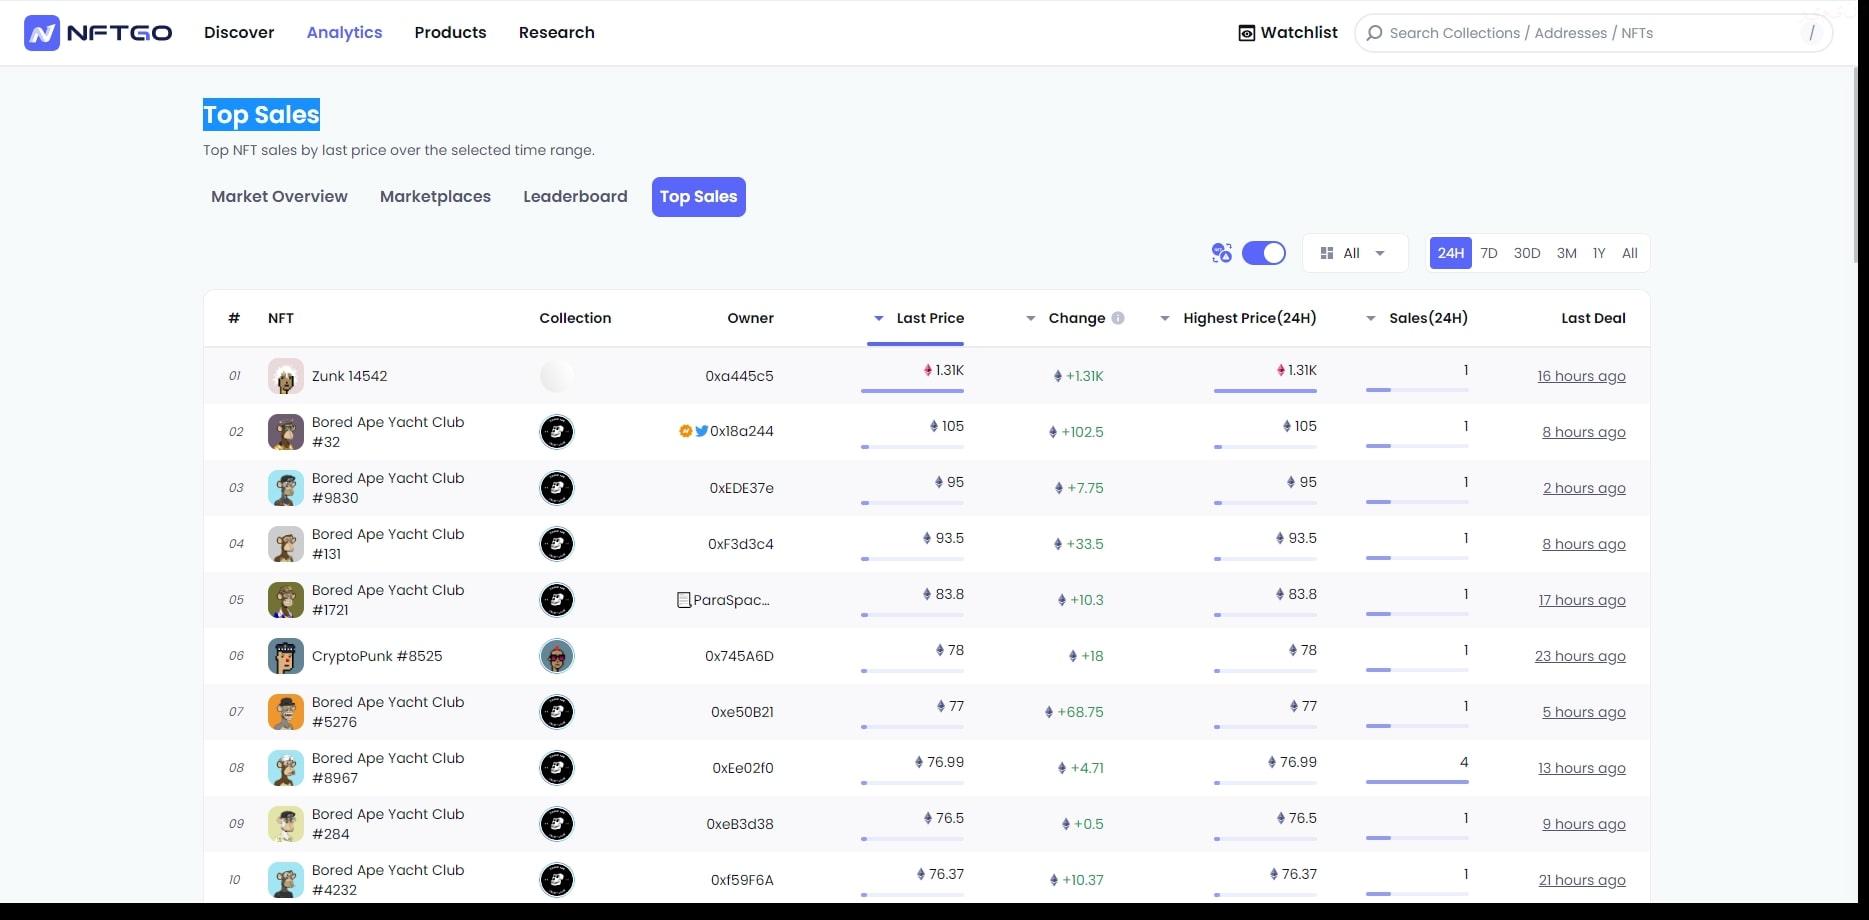Open CryptoPunk #8525 thumbnail

(x=285, y=656)
